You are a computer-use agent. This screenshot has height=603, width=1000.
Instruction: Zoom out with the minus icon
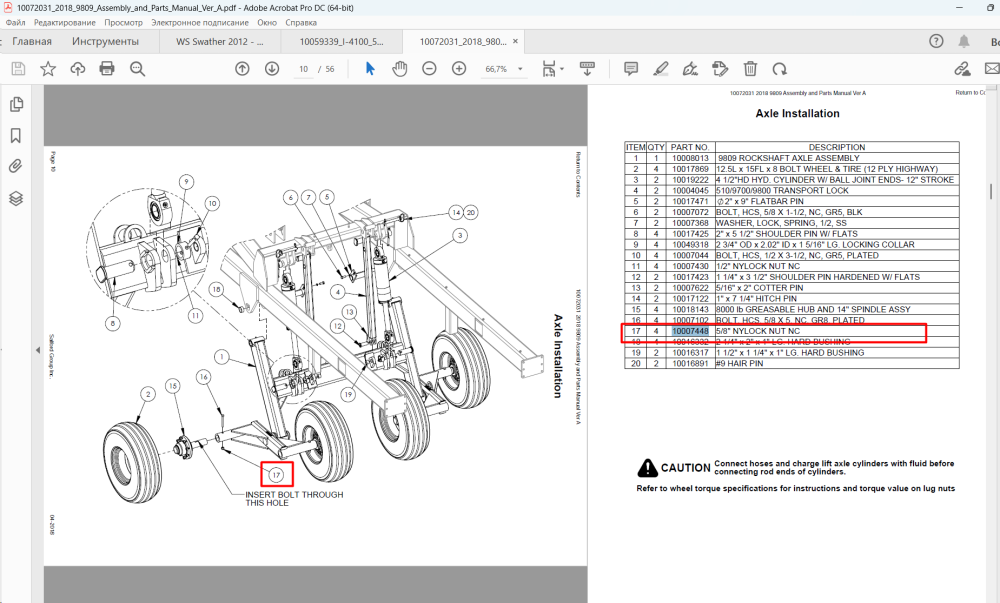(429, 69)
